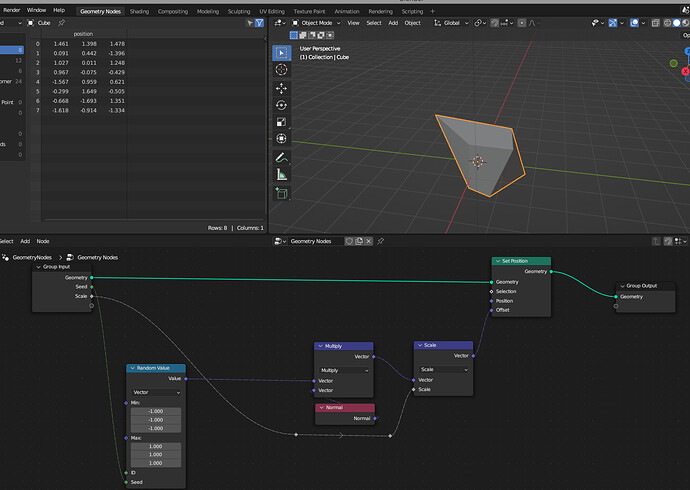The image size is (690, 490).
Task: Edit the first Max value 1.000
Action: coord(156,446)
